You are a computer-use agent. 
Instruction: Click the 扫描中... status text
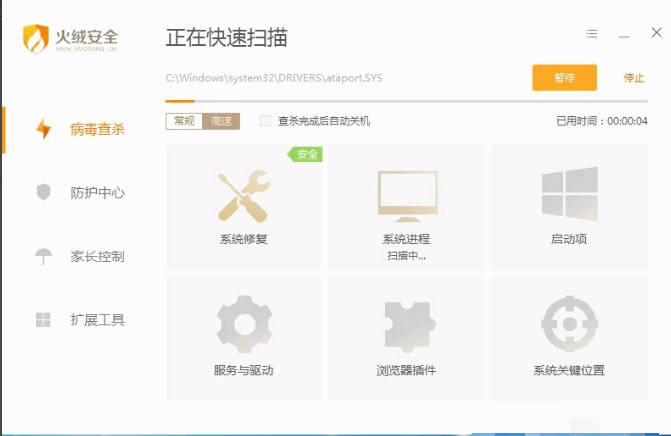pyautogui.click(x=407, y=256)
